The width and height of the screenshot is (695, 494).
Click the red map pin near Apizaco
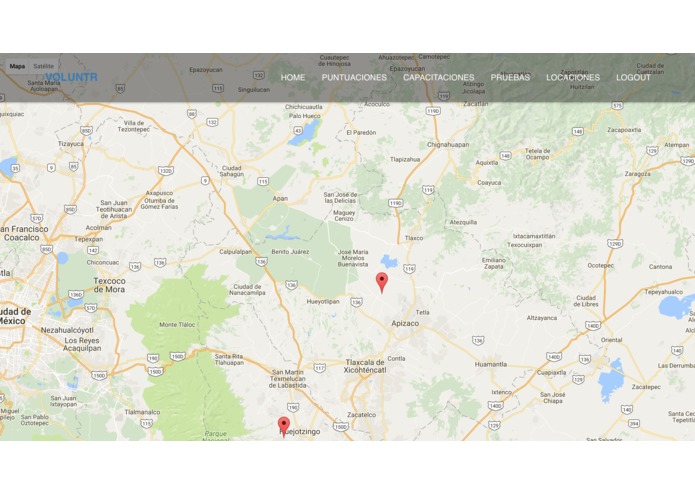click(x=382, y=282)
